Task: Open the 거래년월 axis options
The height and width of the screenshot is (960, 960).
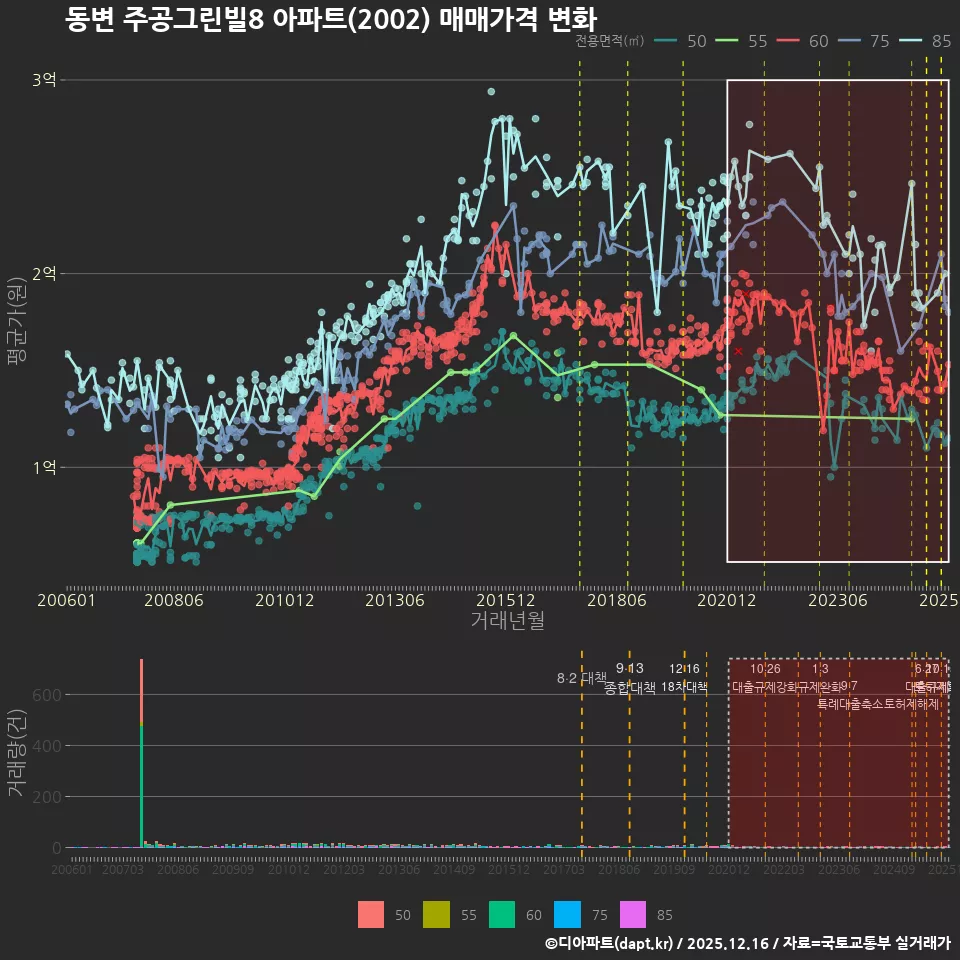Action: pos(508,620)
